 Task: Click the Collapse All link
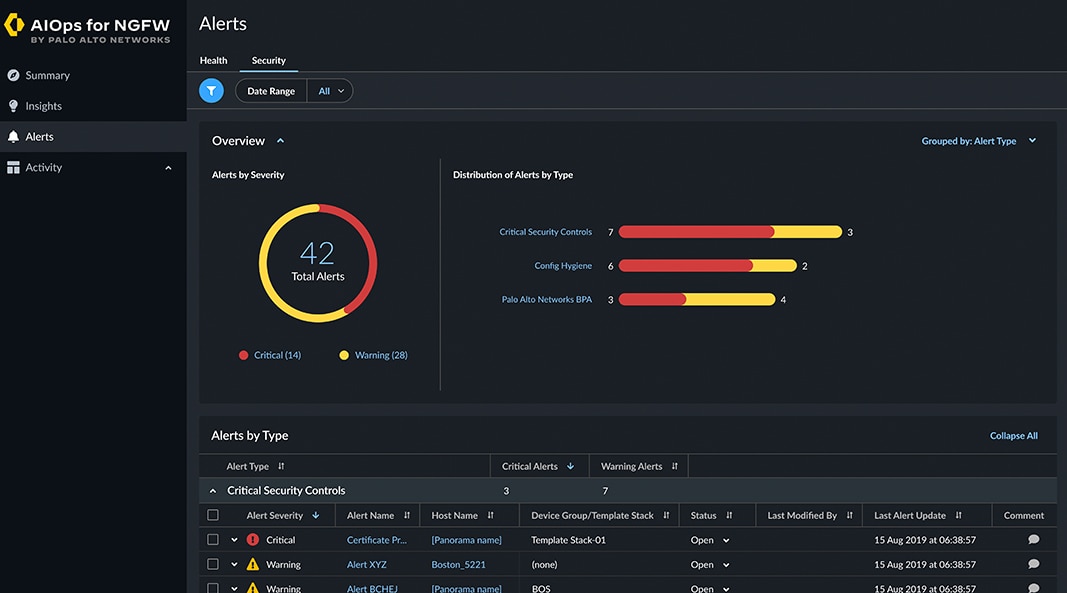click(x=1013, y=436)
